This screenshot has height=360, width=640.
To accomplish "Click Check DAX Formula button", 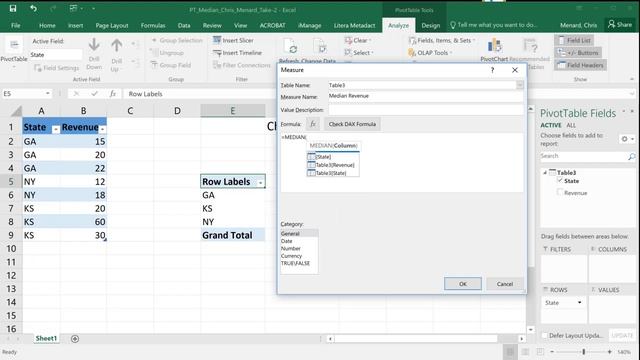I will [352, 124].
